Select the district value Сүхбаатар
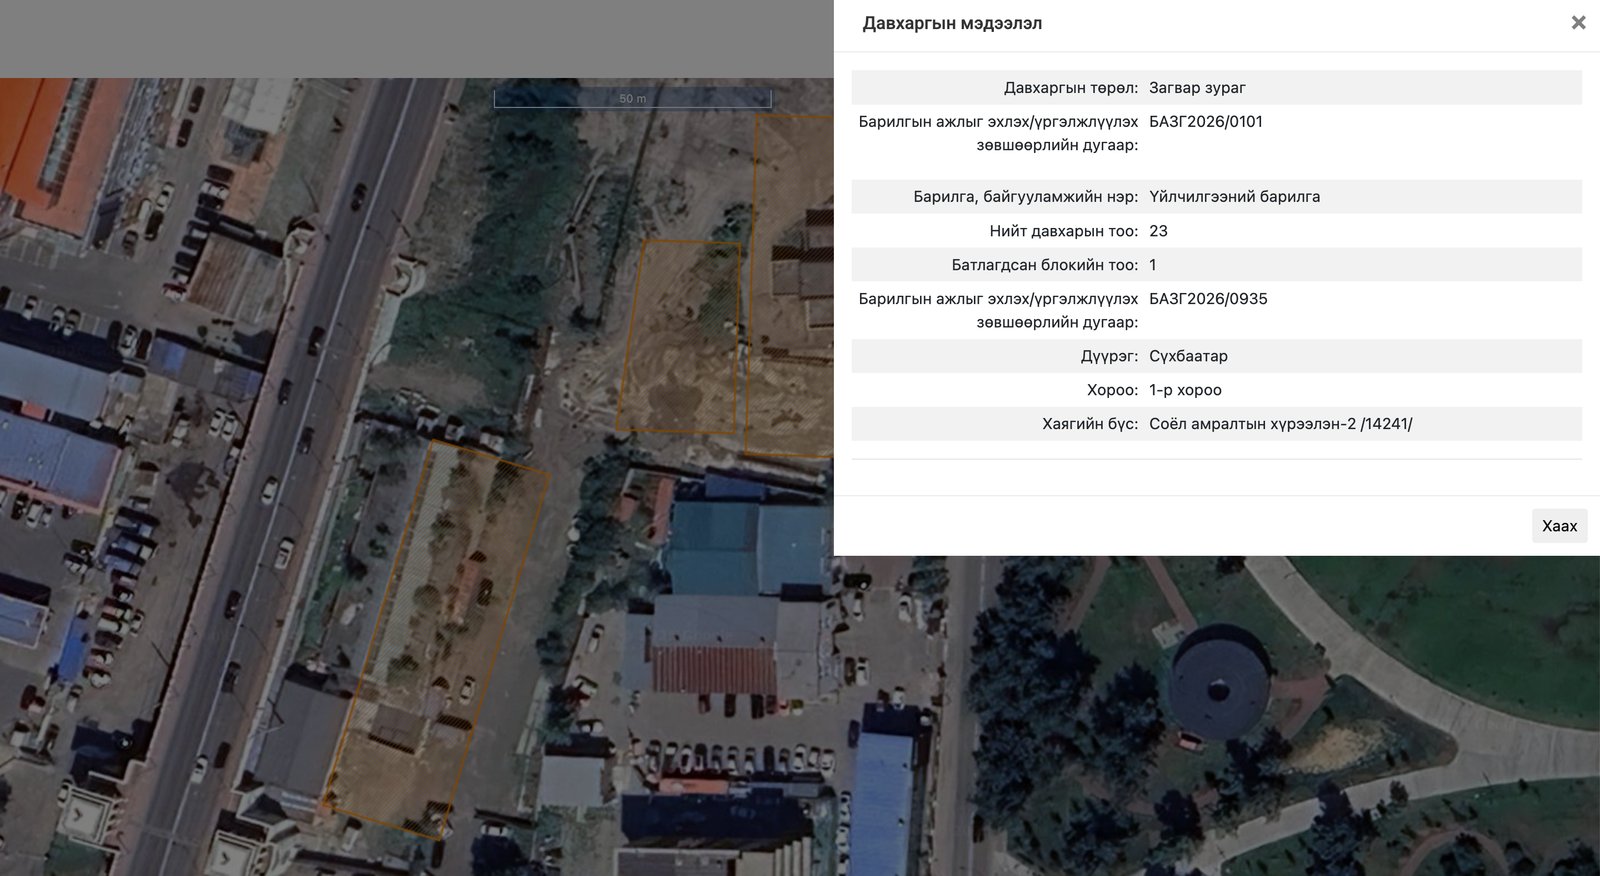Viewport: 1600px width, 876px height. click(x=1188, y=356)
